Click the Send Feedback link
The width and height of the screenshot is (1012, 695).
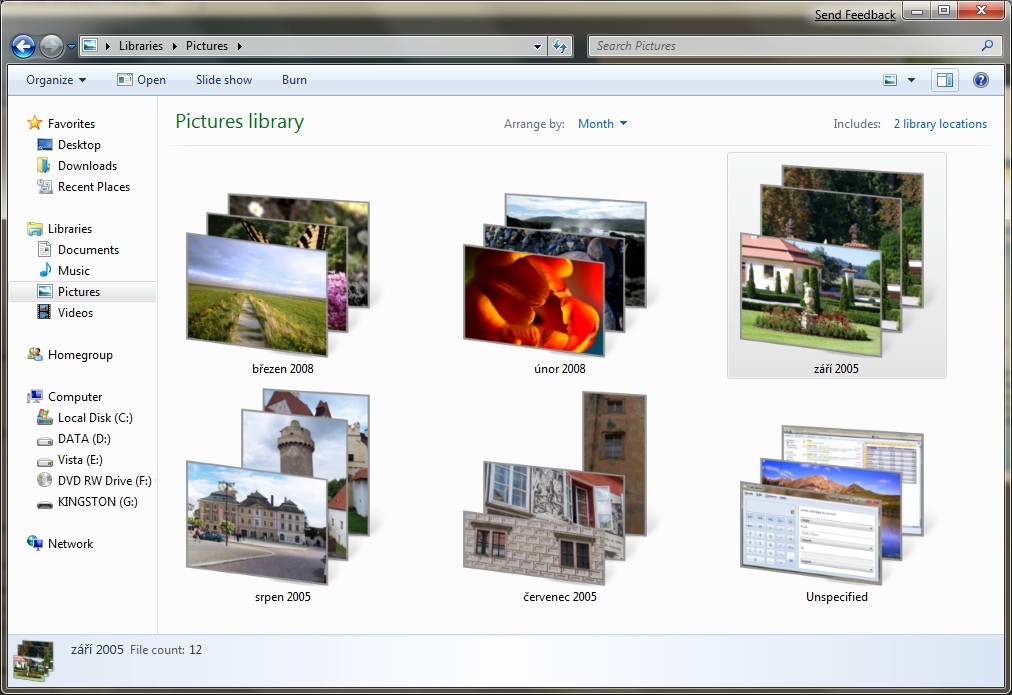(855, 14)
